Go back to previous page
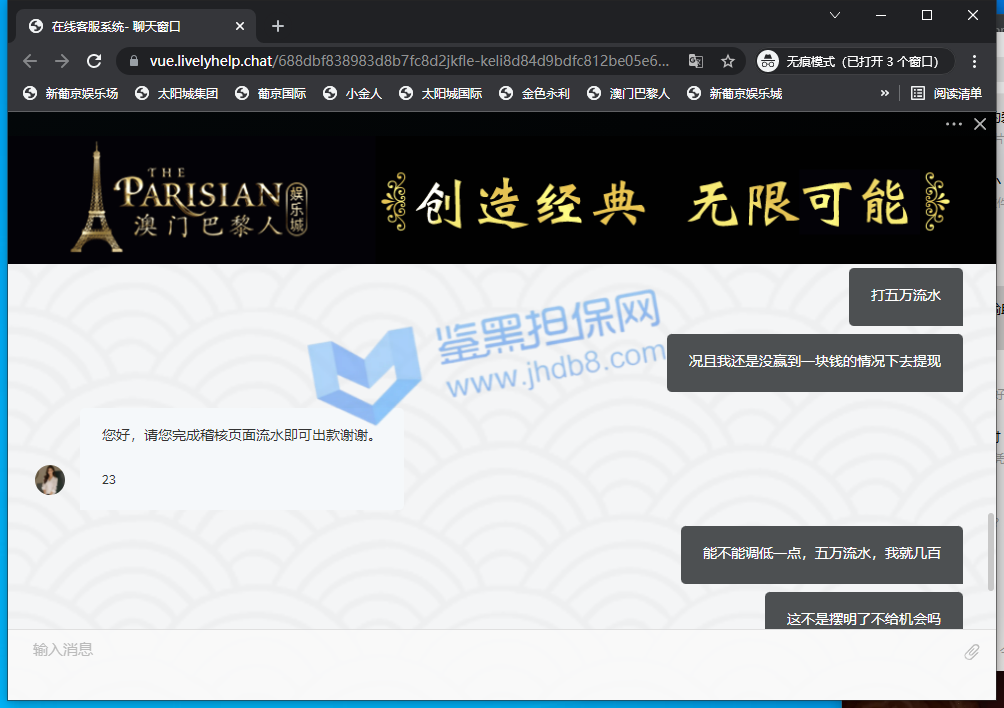1004x708 pixels. point(30,61)
